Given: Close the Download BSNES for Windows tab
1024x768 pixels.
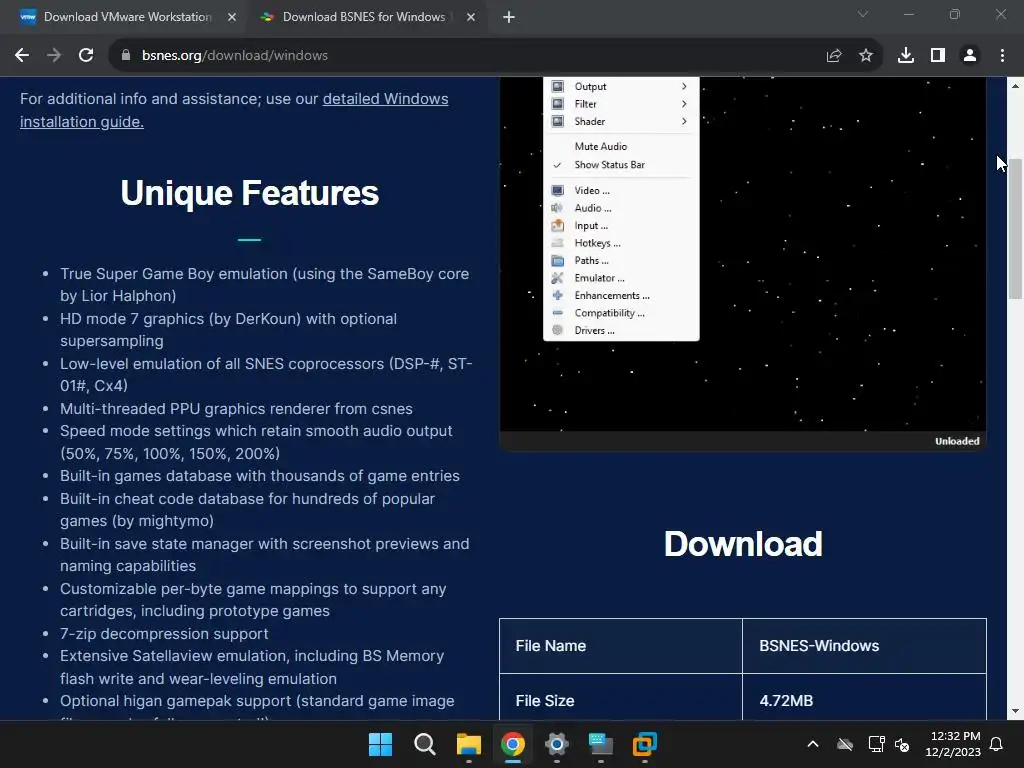Looking at the screenshot, I should point(471,17).
